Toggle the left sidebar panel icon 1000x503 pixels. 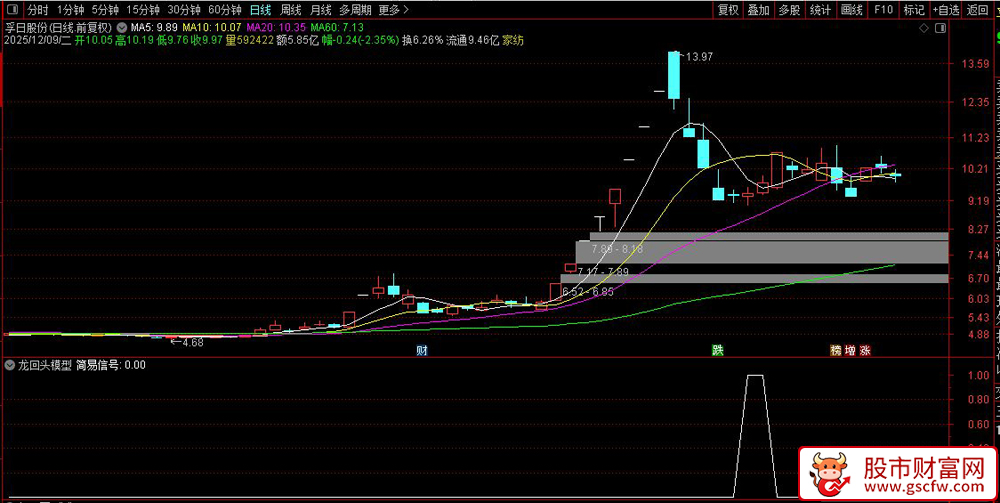13,10
